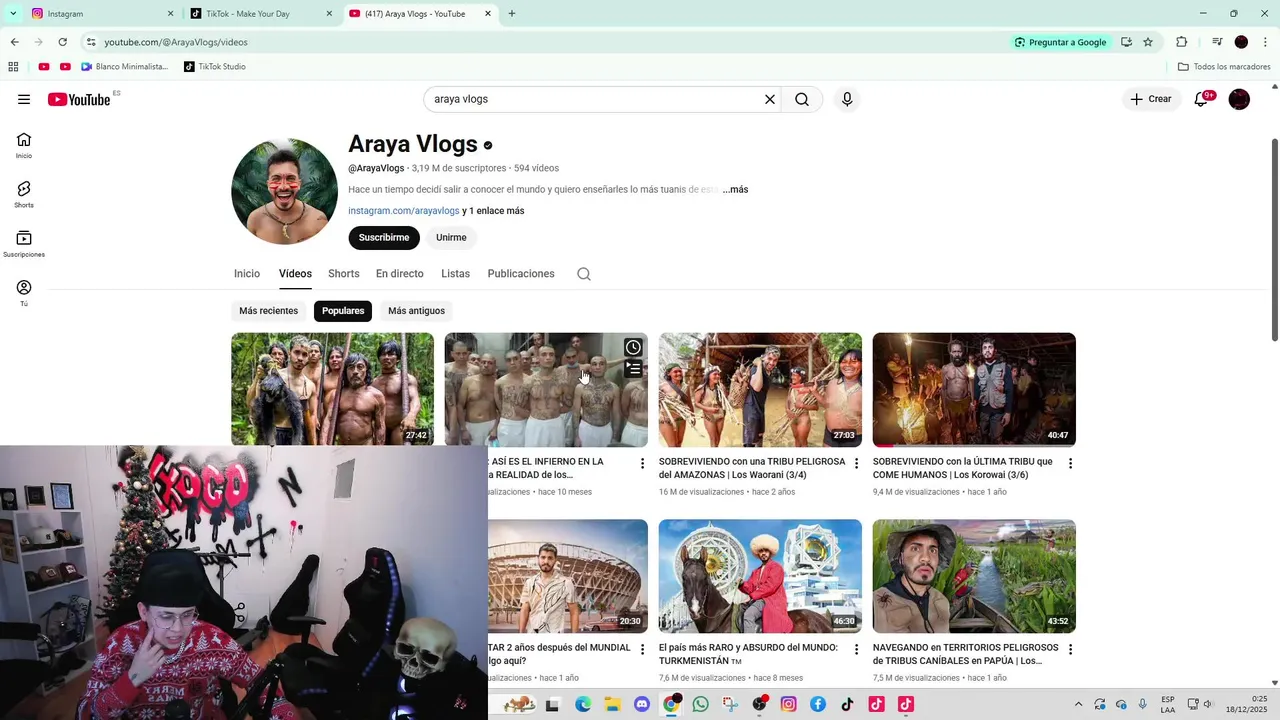Open Chrome extensions puzzle icon
Screen dimensions: 1280x720
[1182, 42]
